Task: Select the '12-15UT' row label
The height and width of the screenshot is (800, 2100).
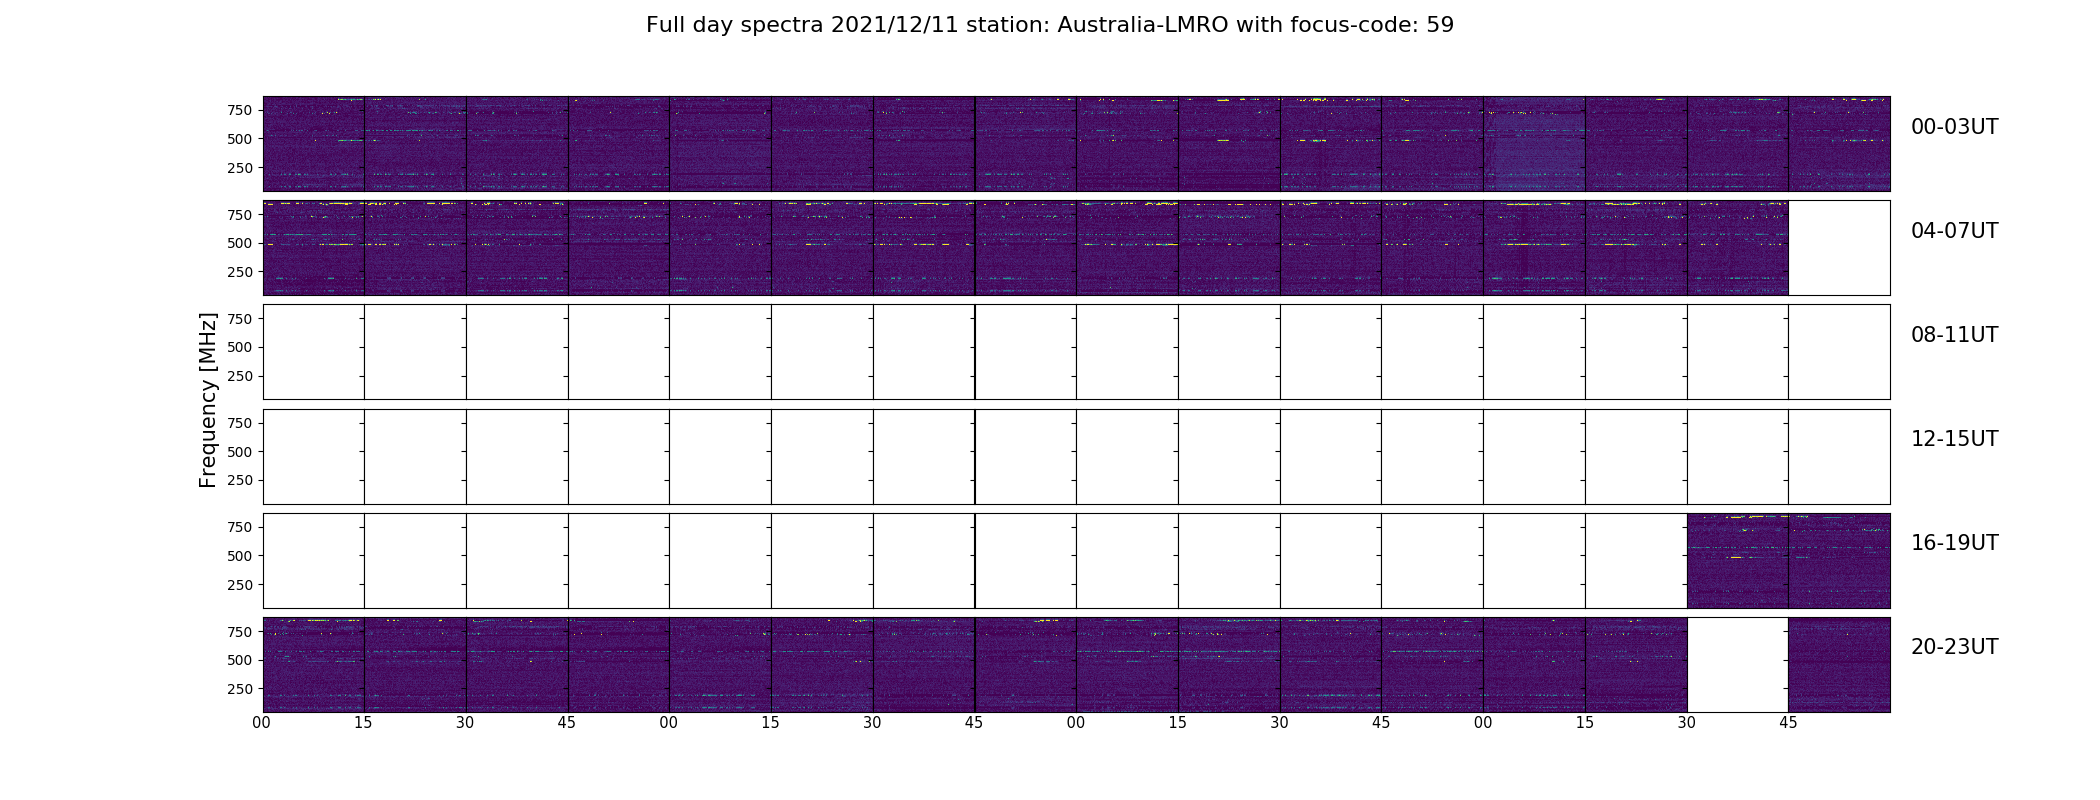Action: pos(1954,439)
